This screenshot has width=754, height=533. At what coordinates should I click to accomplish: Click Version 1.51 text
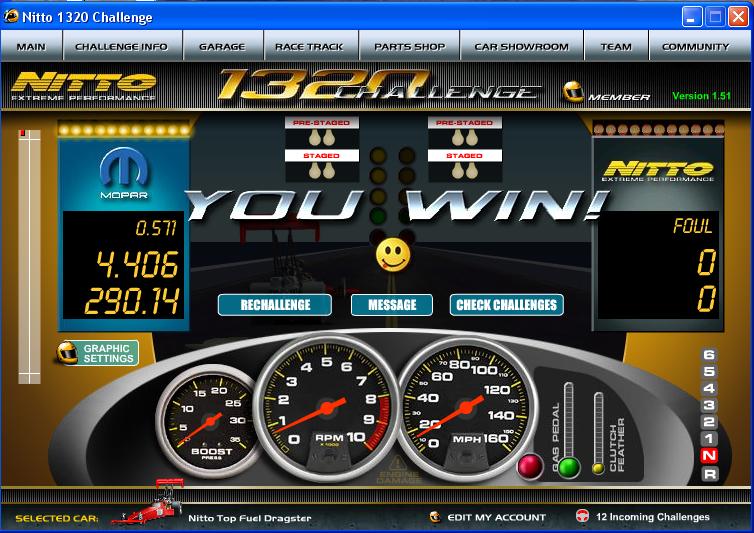click(702, 96)
